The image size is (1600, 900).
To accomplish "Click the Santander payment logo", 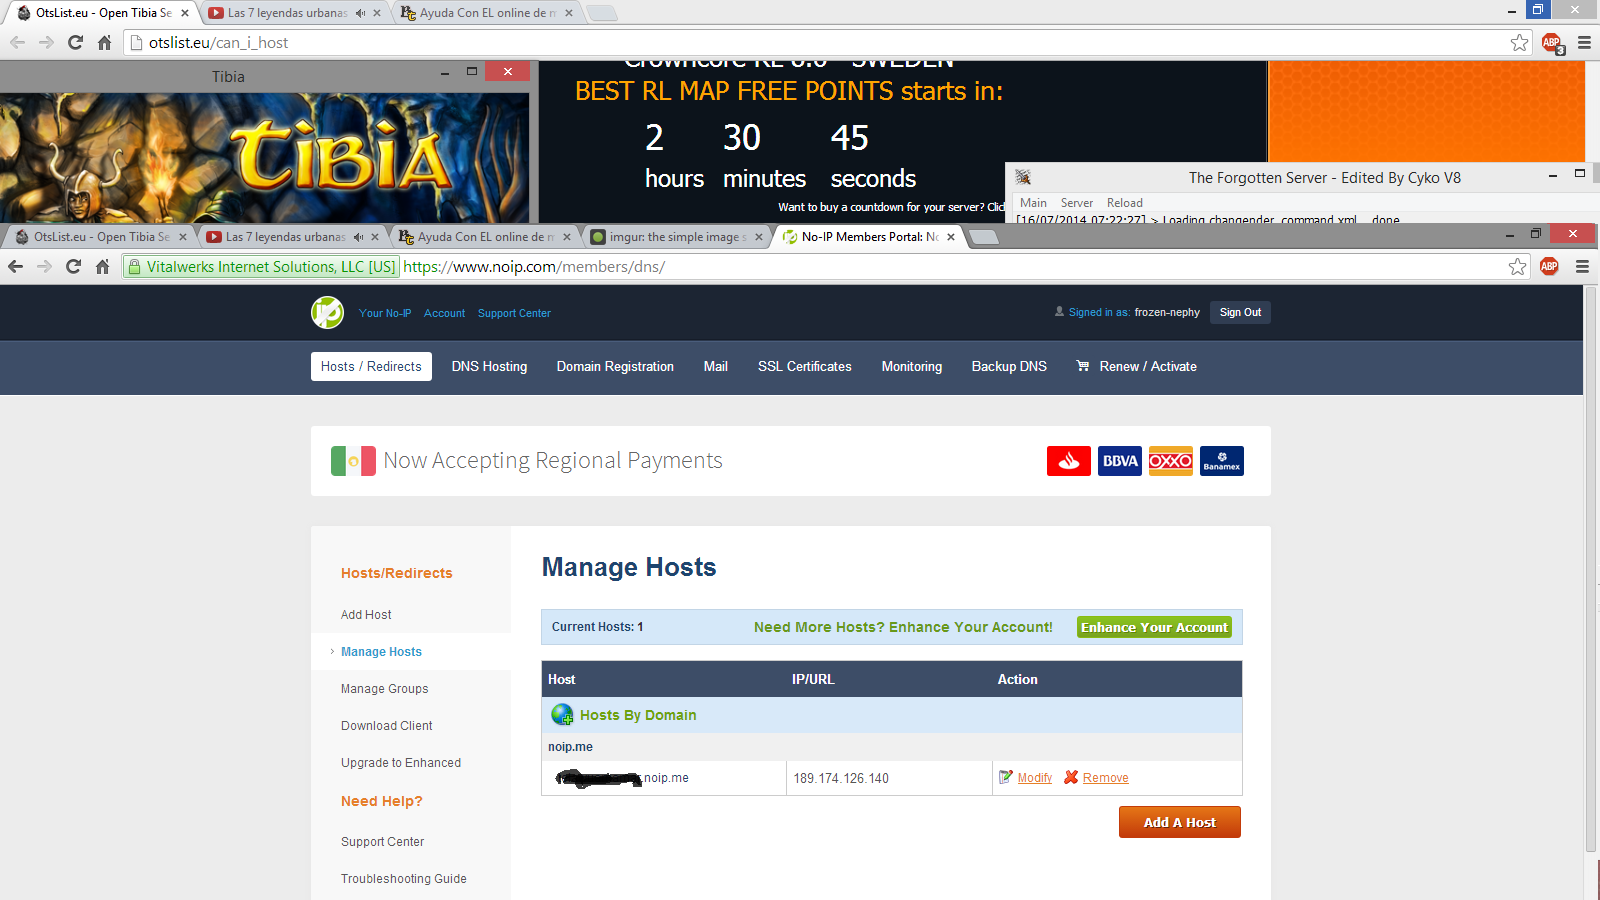I will [1069, 461].
